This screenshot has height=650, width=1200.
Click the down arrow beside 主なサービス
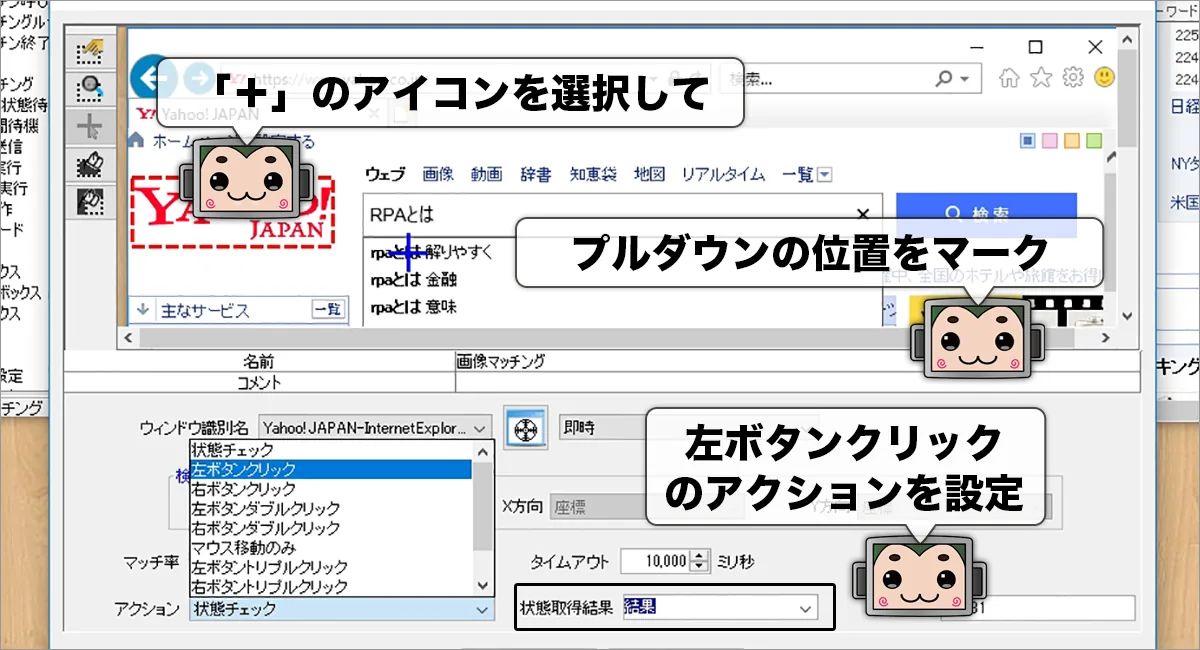(143, 311)
